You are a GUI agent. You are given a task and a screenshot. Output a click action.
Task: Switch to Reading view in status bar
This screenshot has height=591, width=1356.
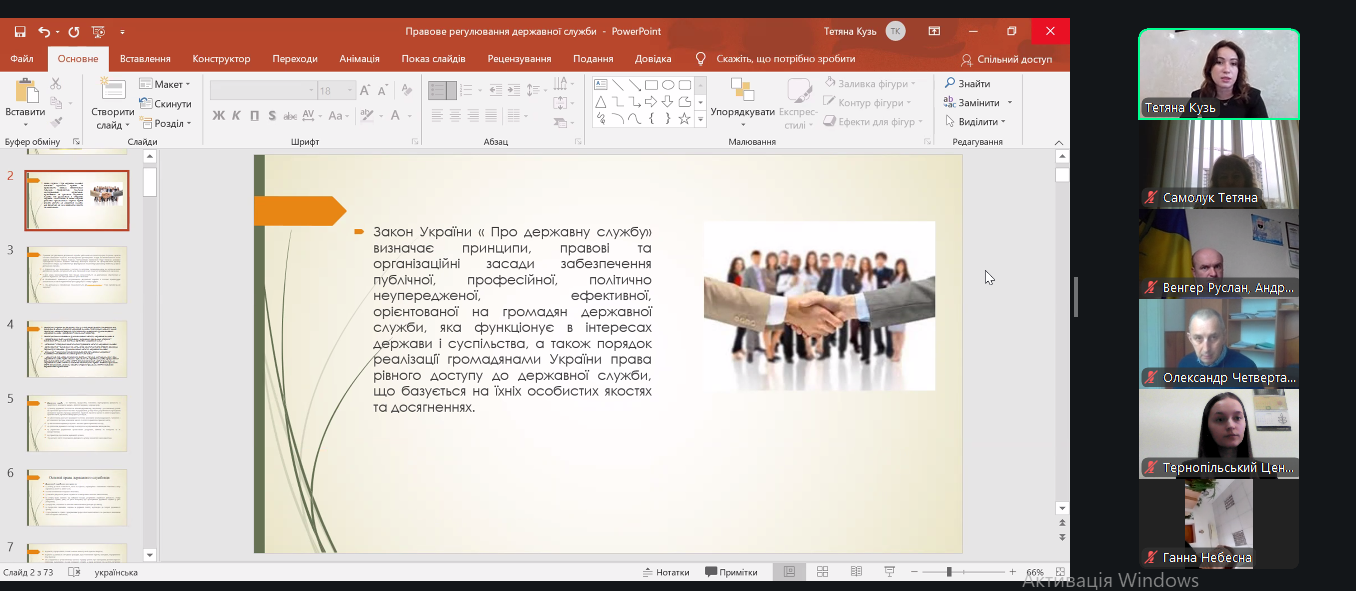856,572
